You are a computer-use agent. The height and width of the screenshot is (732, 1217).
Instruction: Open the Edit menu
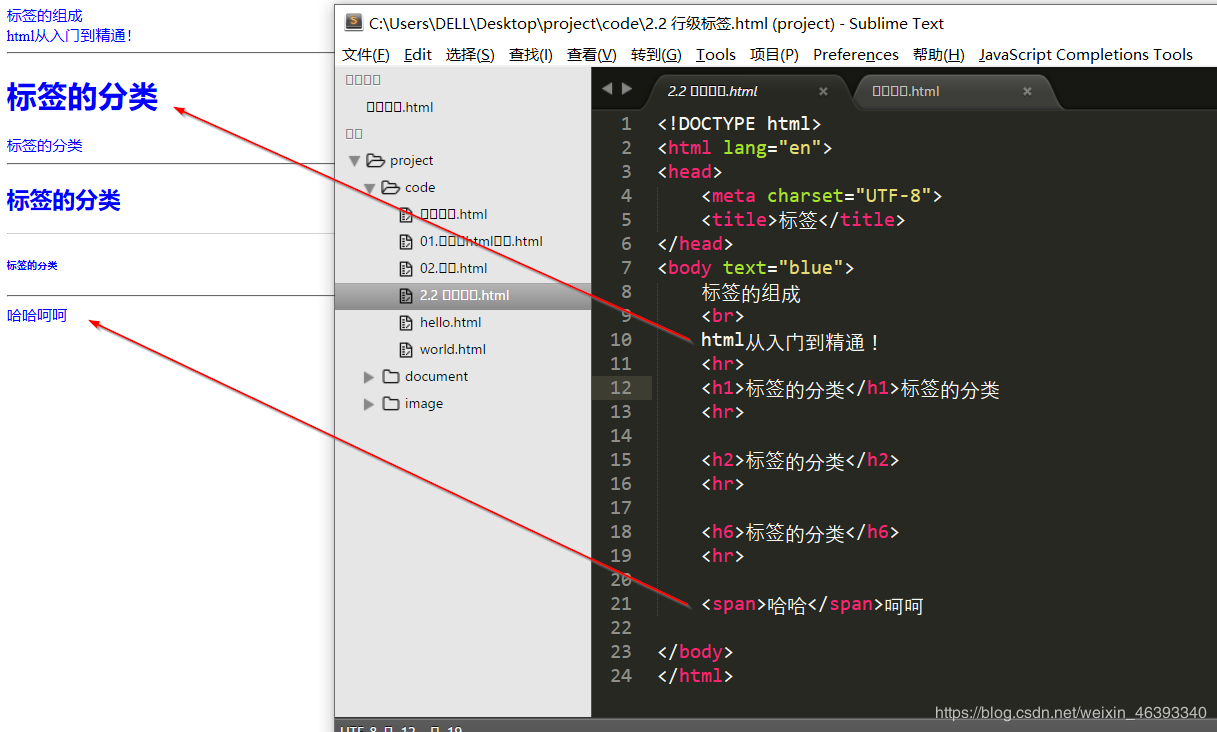[418, 55]
